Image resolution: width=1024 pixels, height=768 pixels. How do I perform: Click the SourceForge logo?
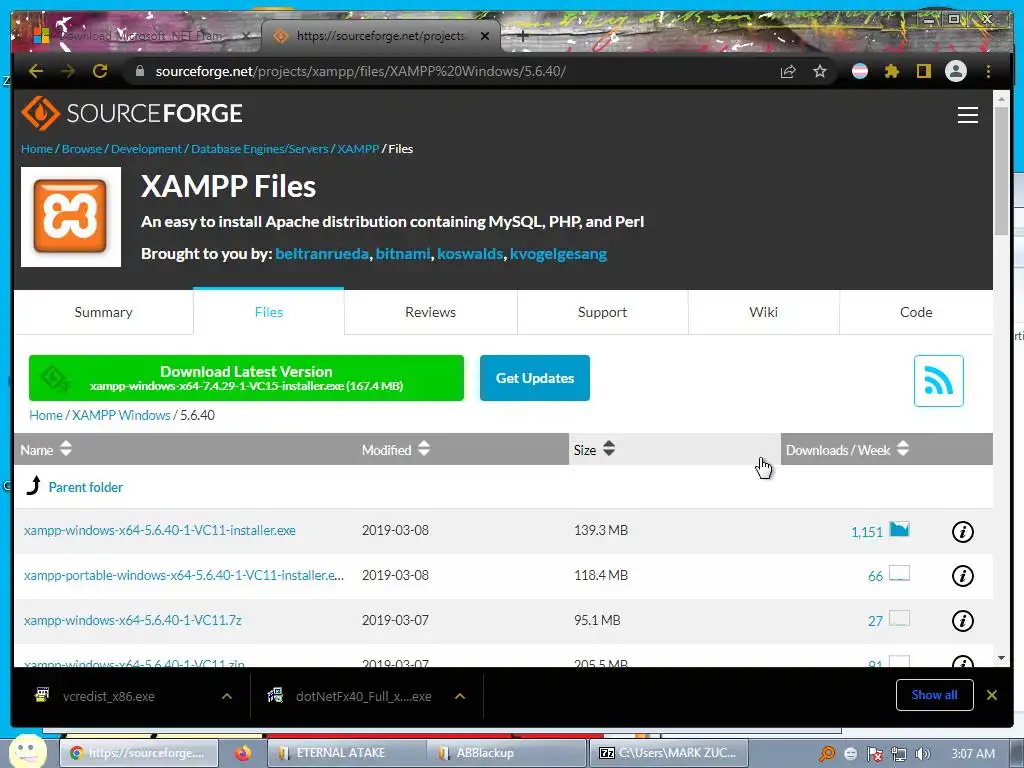(x=132, y=114)
